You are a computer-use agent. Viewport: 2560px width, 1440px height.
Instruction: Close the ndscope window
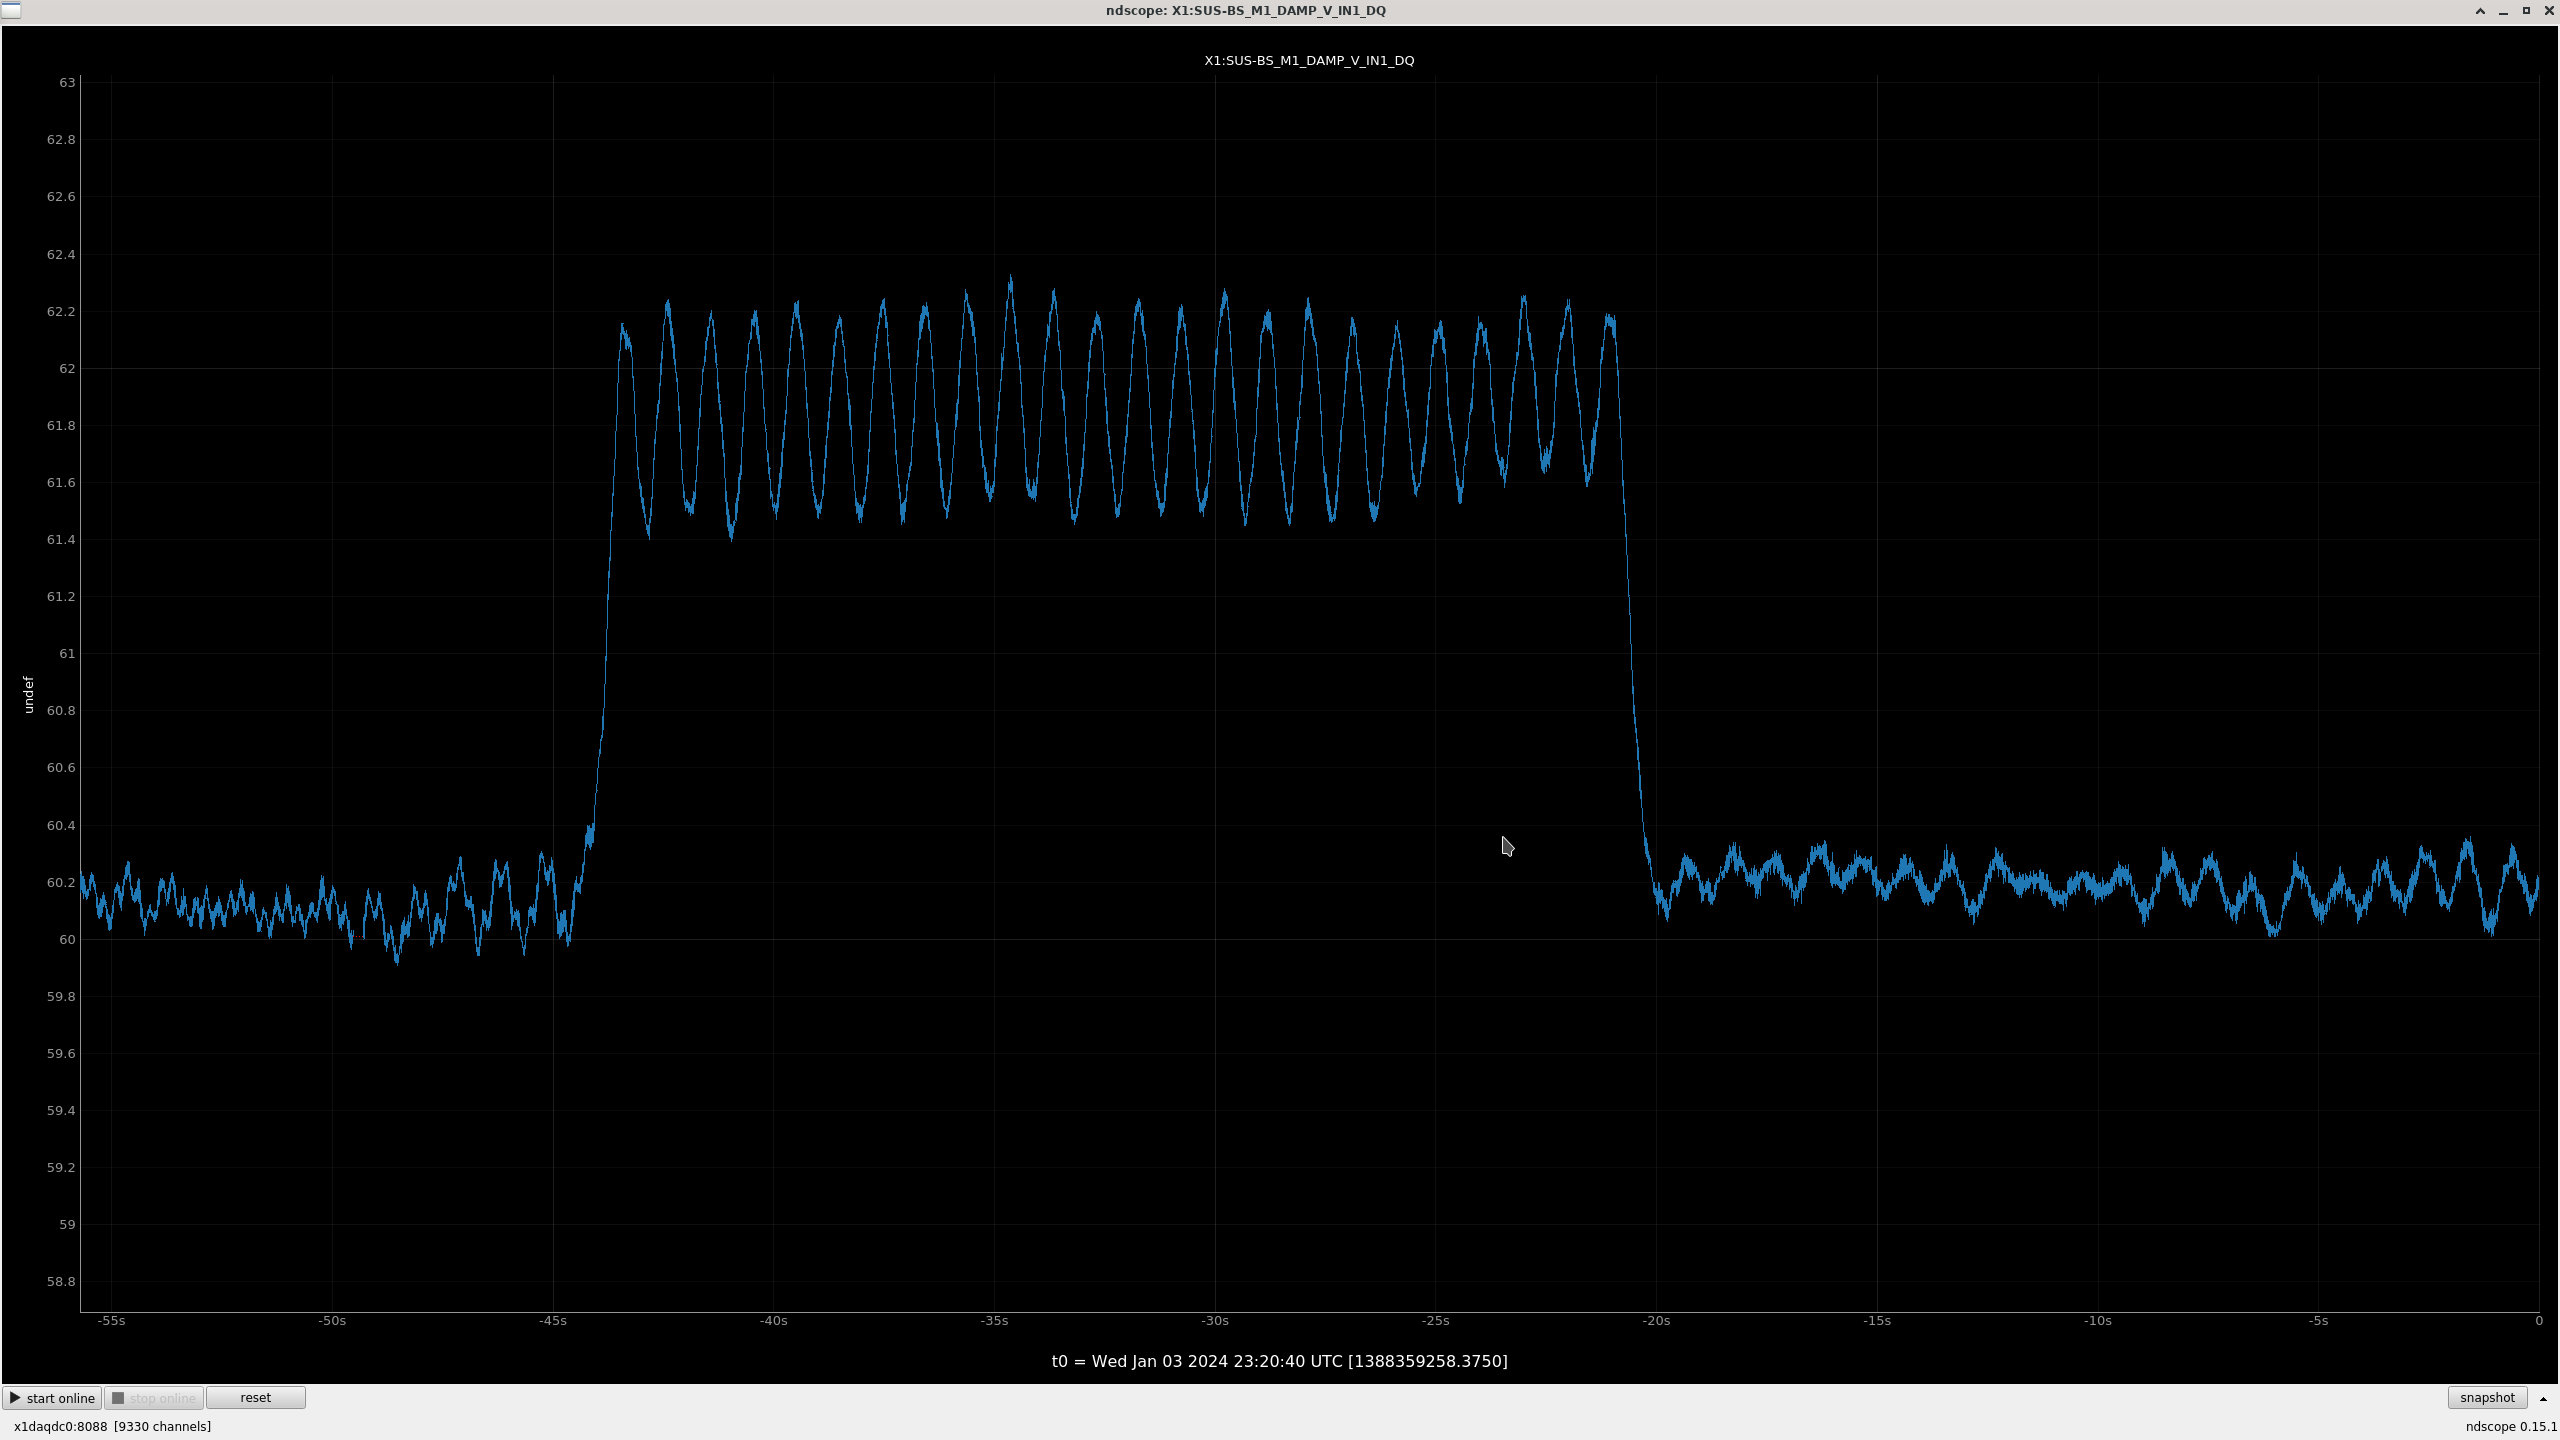click(2549, 11)
